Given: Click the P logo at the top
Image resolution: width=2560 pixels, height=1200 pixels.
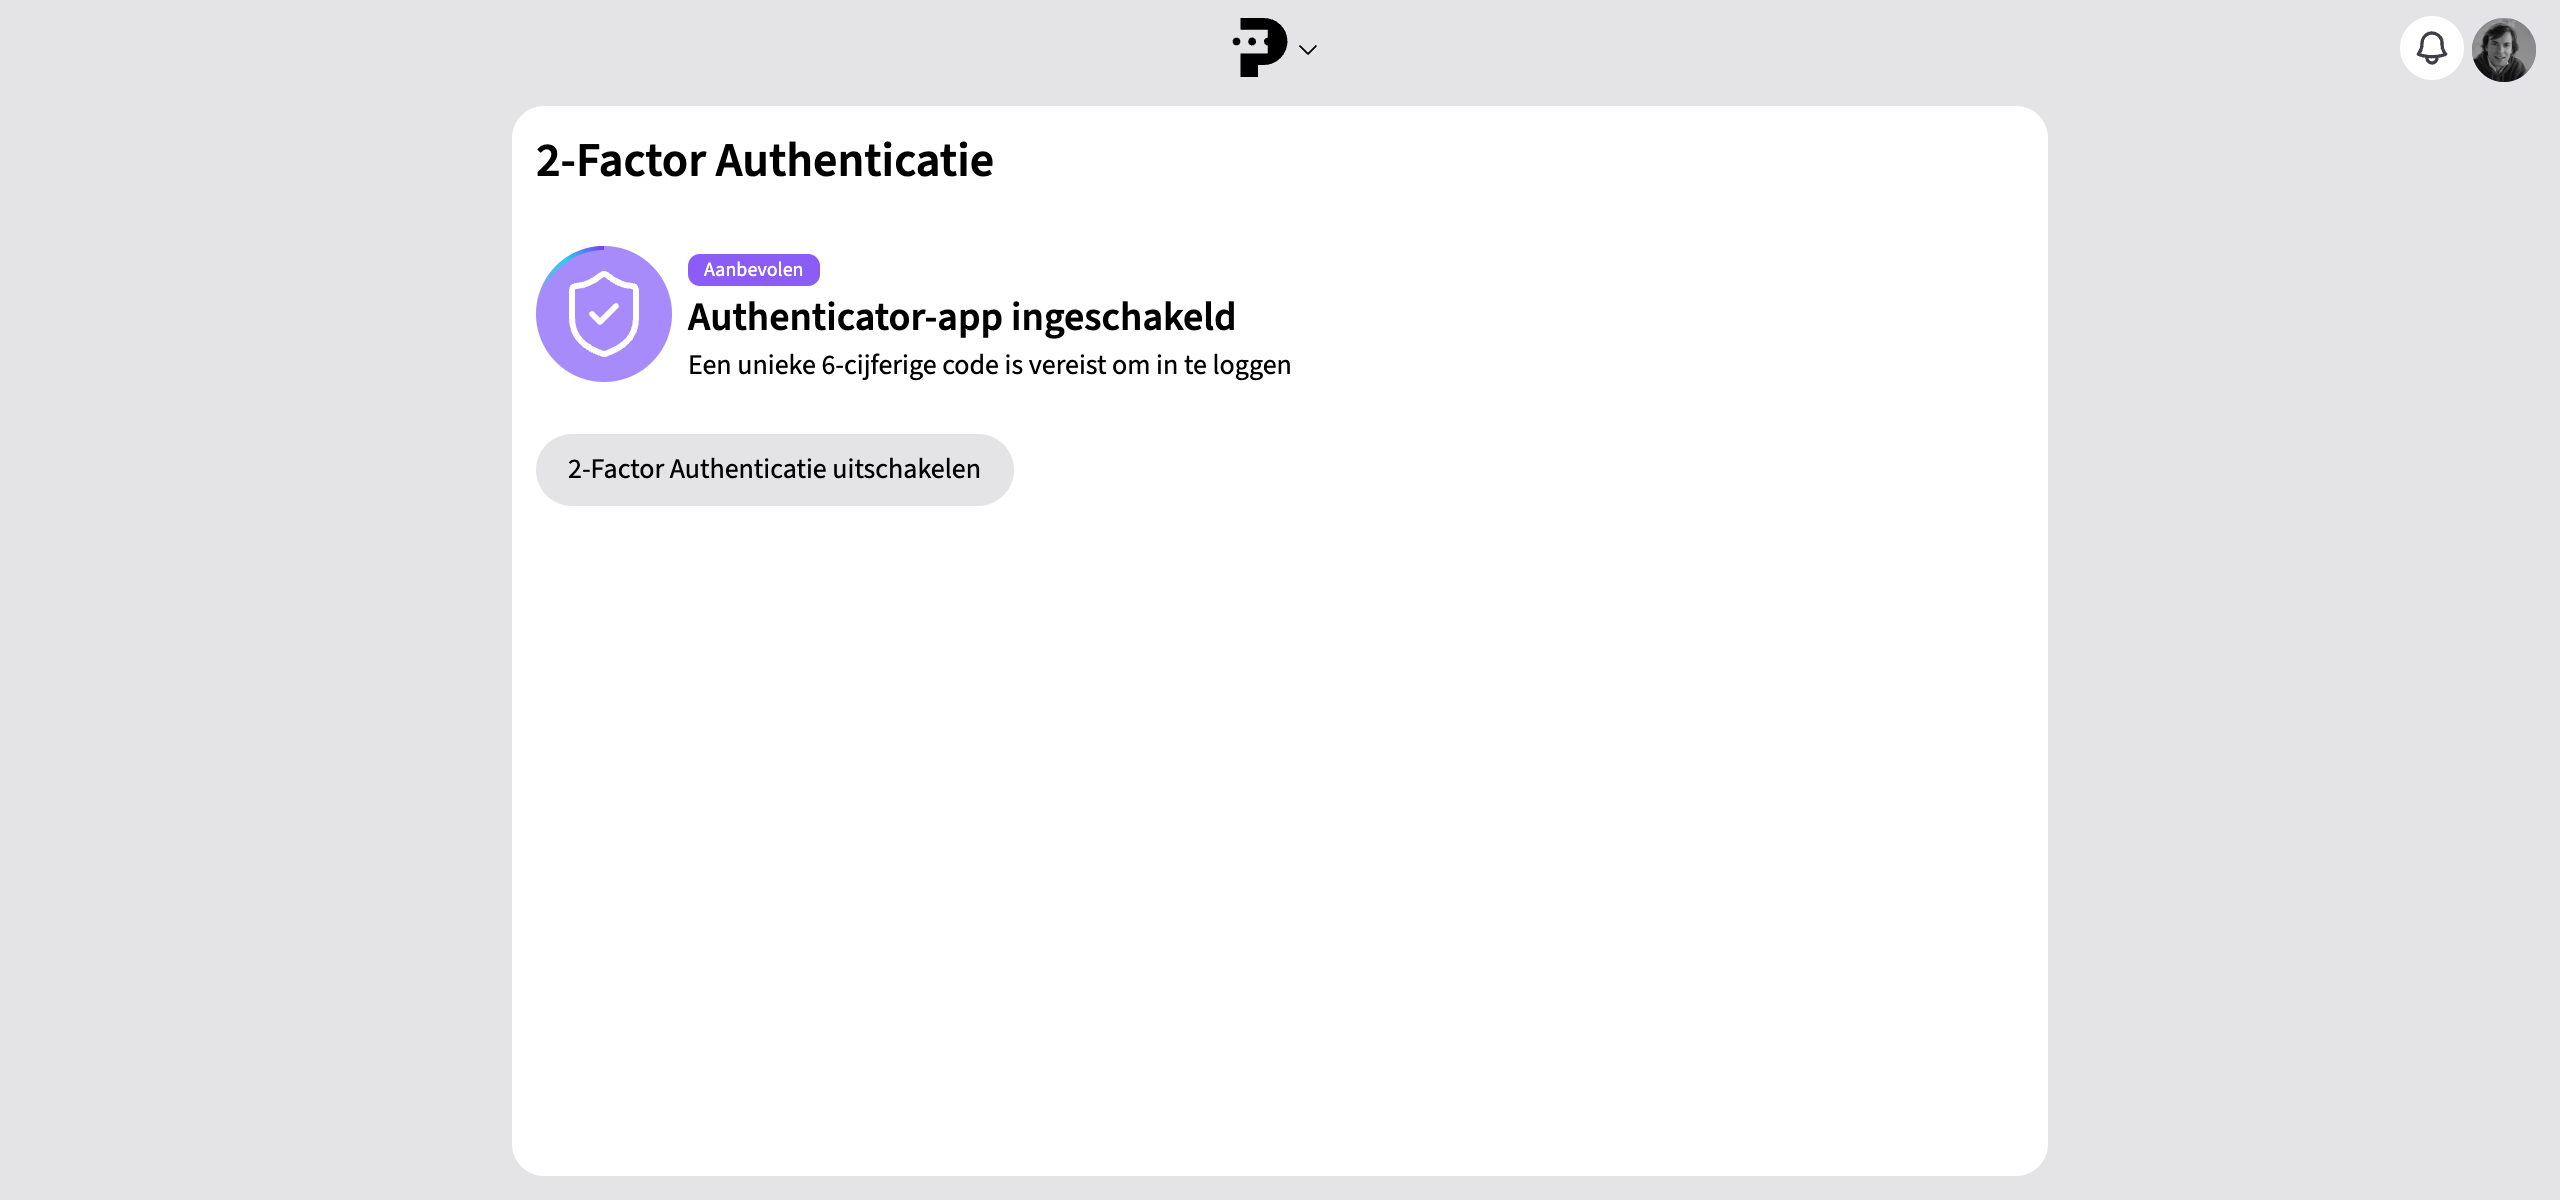Looking at the screenshot, I should tap(1260, 47).
